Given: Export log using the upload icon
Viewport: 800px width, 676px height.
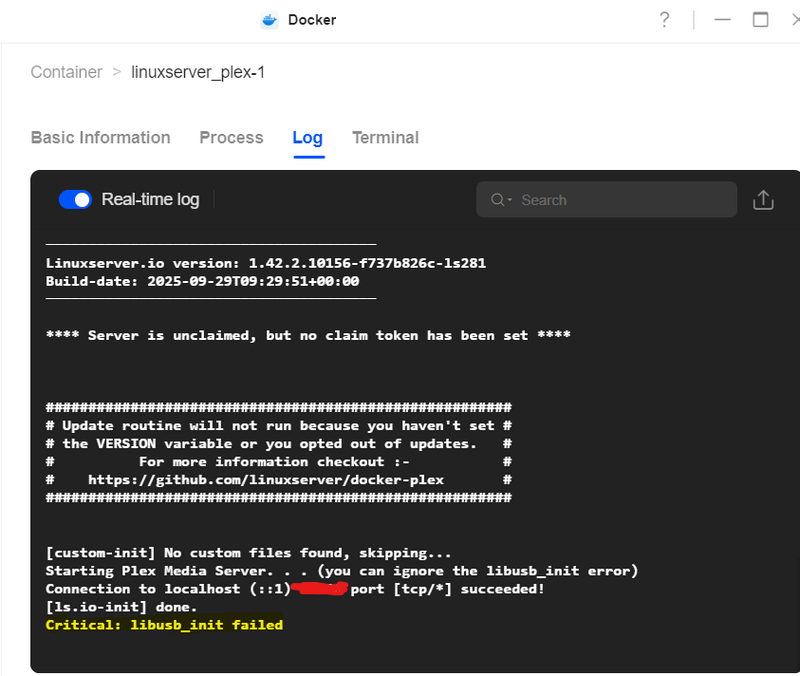Looking at the screenshot, I should (x=763, y=200).
